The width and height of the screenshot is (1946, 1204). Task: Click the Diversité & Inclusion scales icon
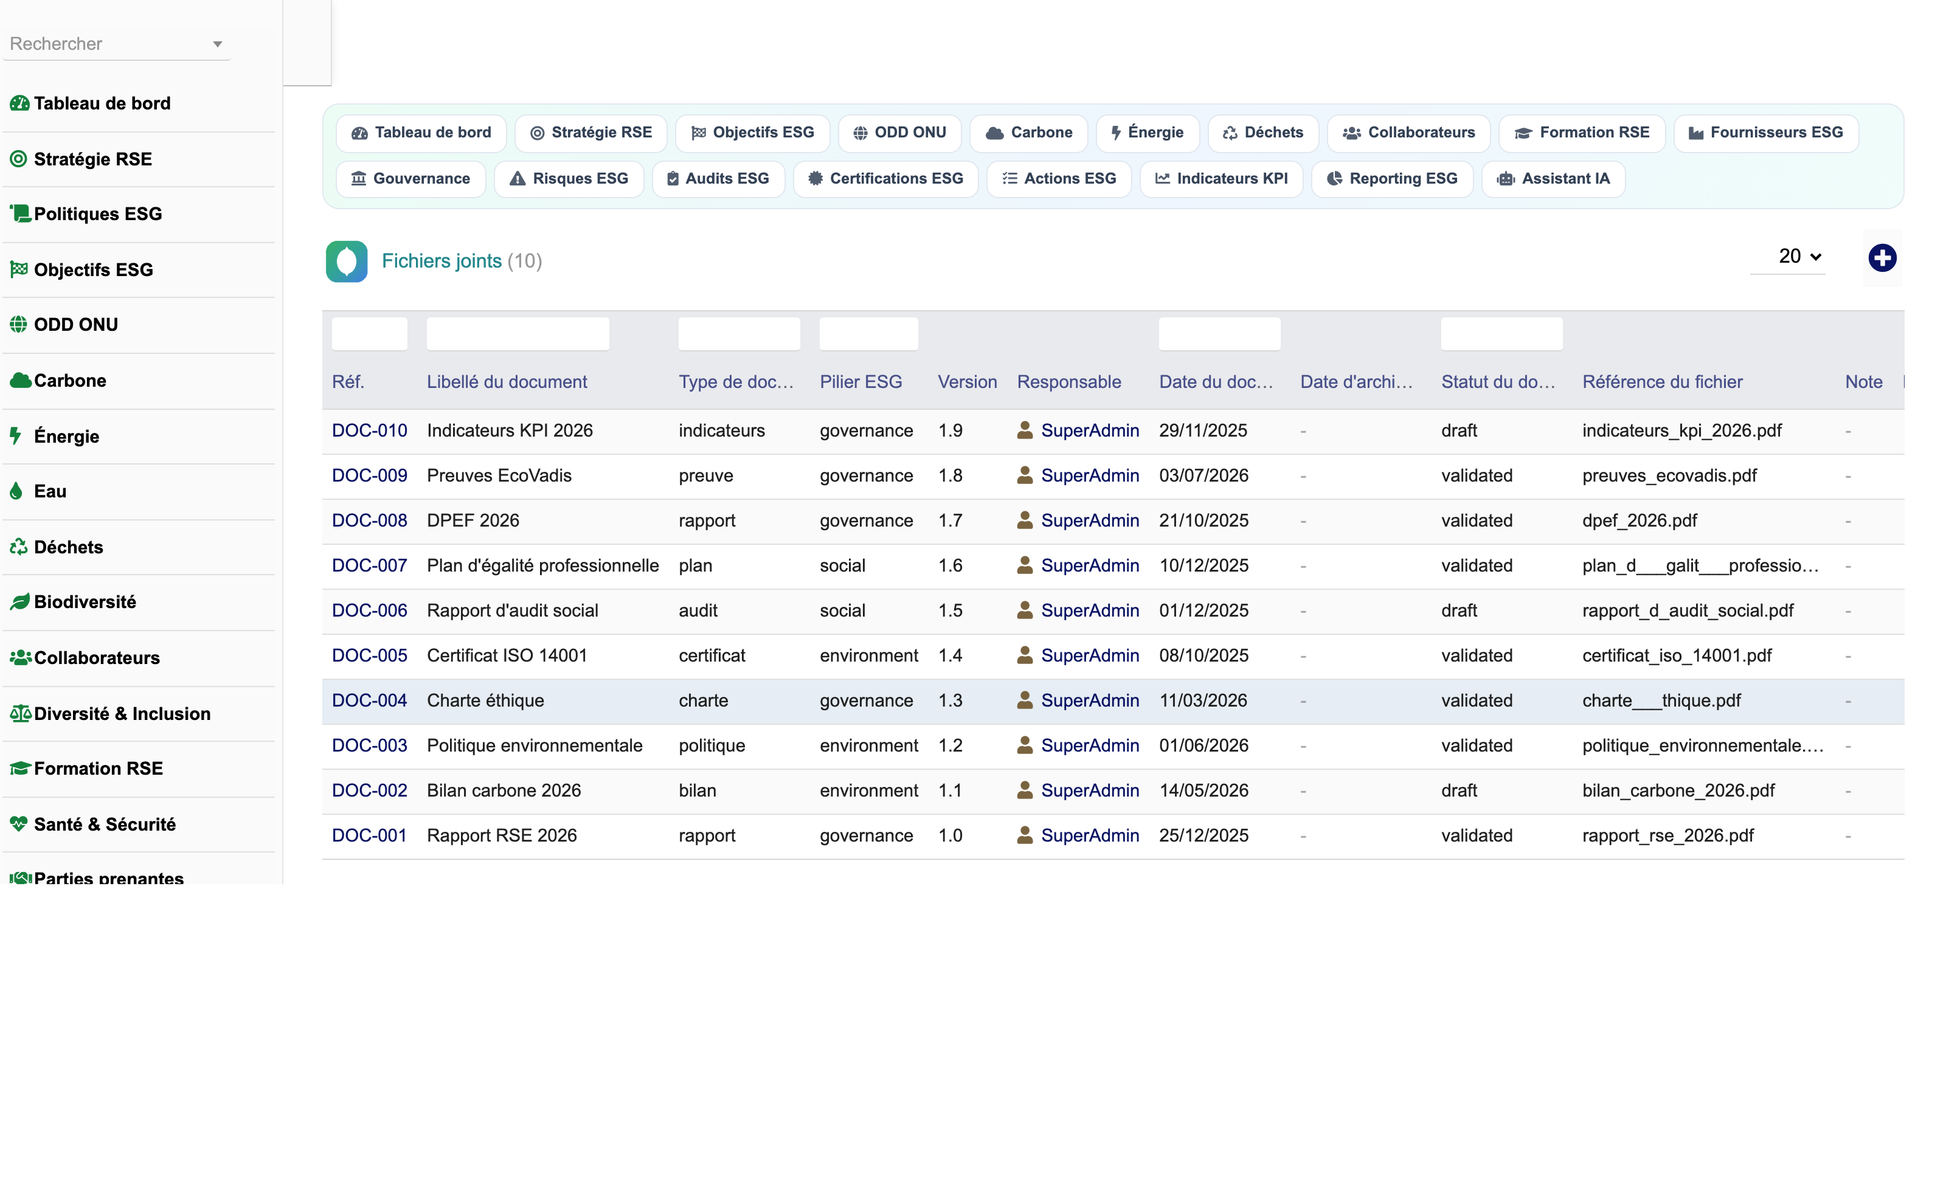(20, 714)
